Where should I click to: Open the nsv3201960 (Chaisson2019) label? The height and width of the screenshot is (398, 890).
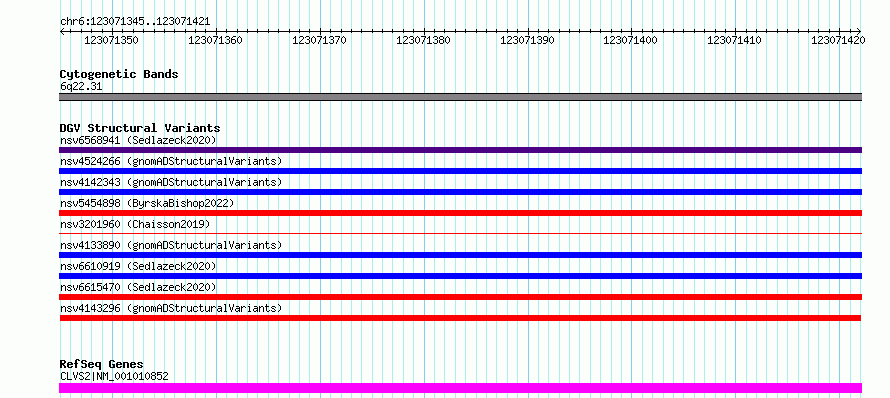135,224
